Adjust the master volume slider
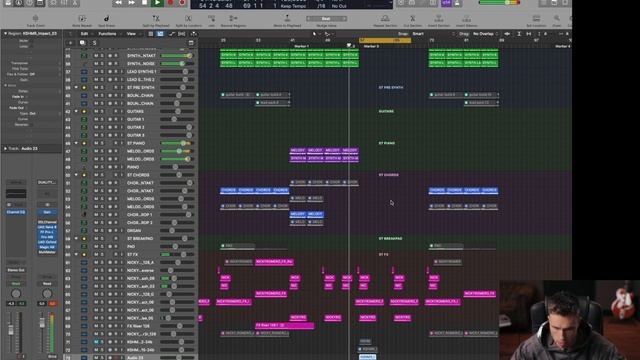Image resolution: width=640 pixels, height=360 pixels. (499, 3)
